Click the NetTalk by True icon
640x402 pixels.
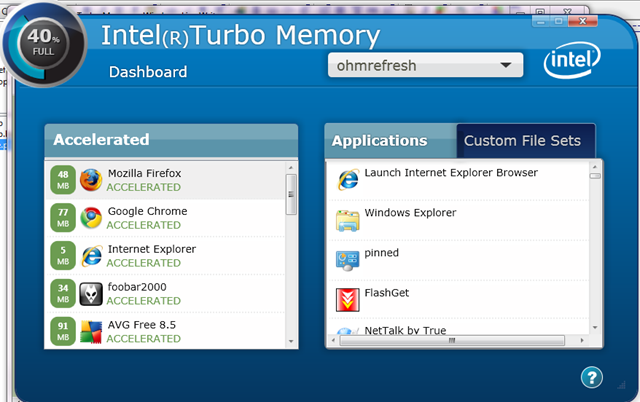(347, 330)
